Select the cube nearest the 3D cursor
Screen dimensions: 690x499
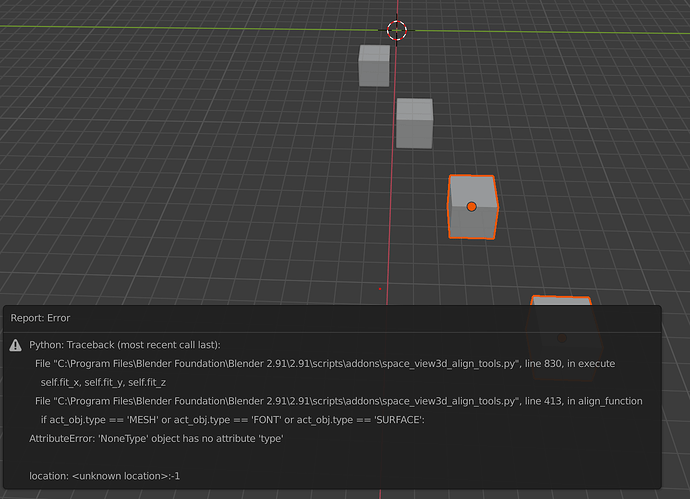[374, 66]
